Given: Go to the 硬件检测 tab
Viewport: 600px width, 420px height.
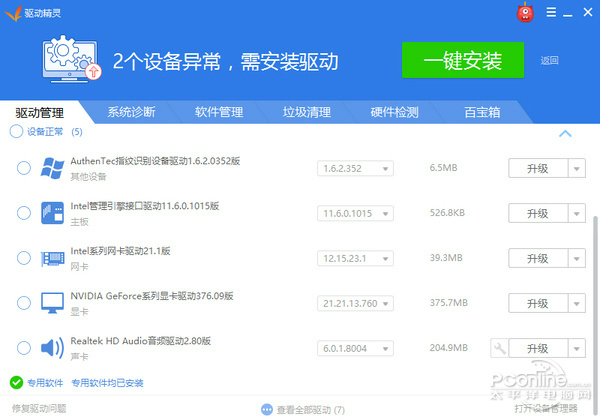Looking at the screenshot, I should pos(395,112).
